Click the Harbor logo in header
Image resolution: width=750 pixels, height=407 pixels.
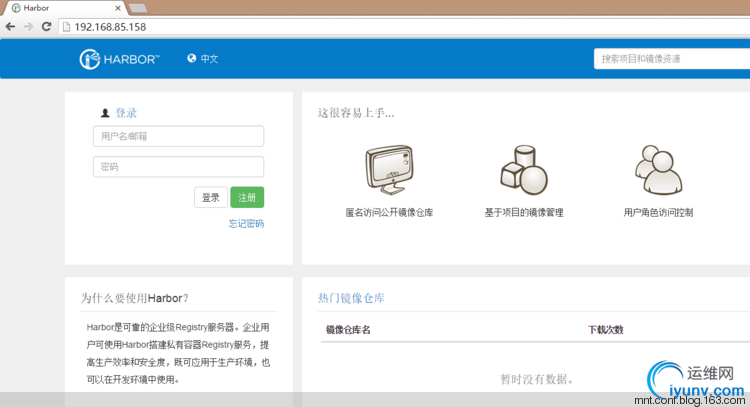click(x=119, y=59)
